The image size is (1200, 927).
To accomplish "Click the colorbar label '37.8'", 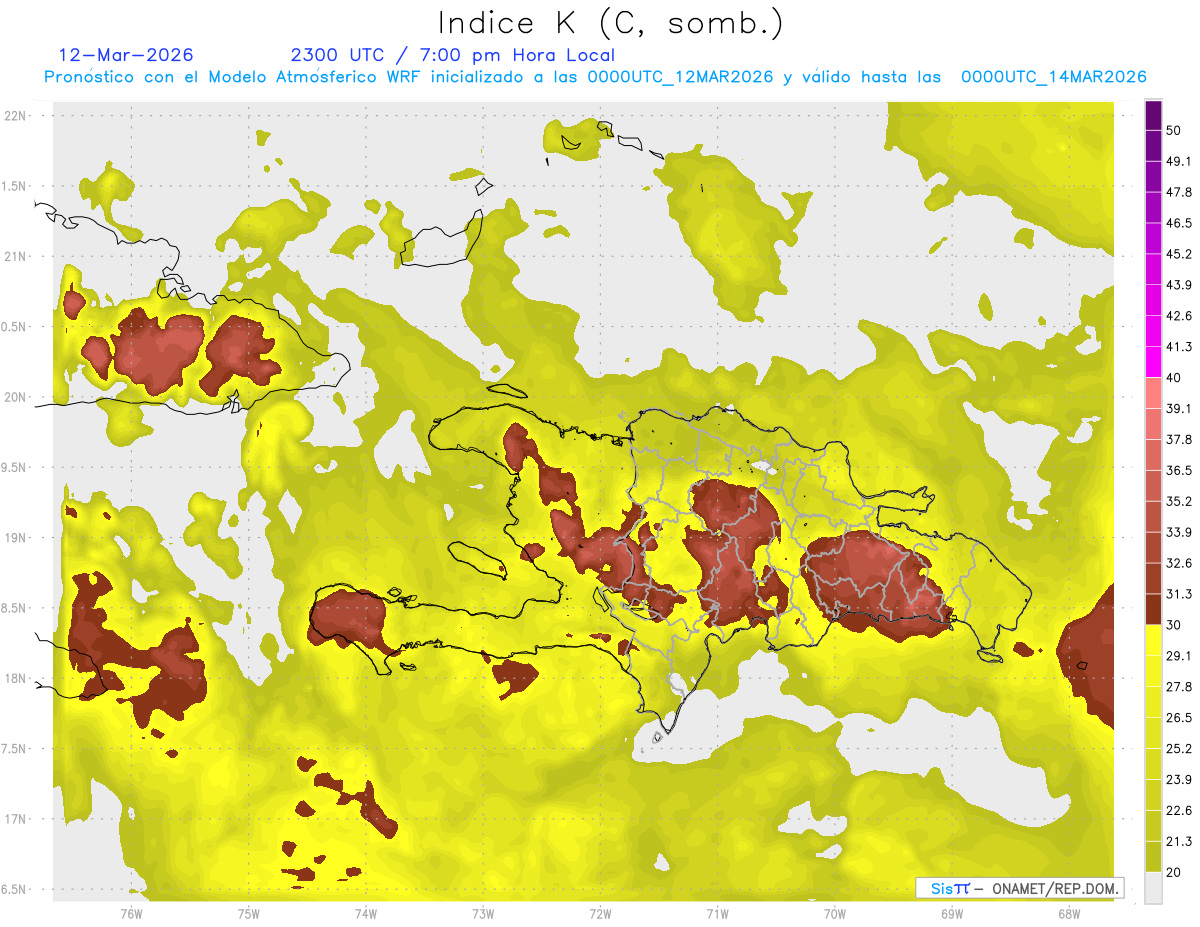I will (1179, 440).
